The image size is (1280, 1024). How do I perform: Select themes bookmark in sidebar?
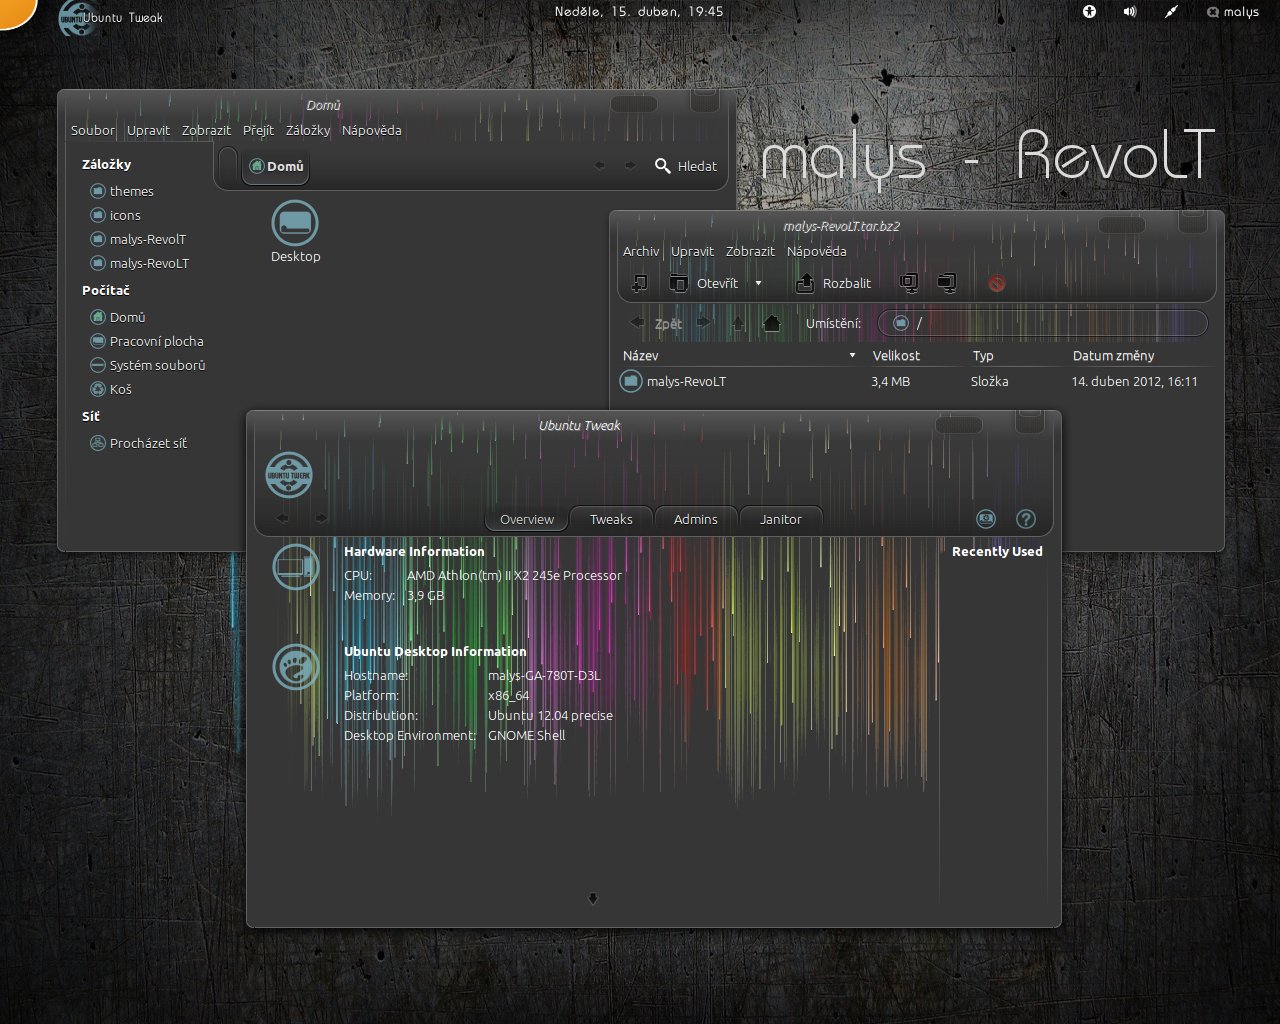122,191
